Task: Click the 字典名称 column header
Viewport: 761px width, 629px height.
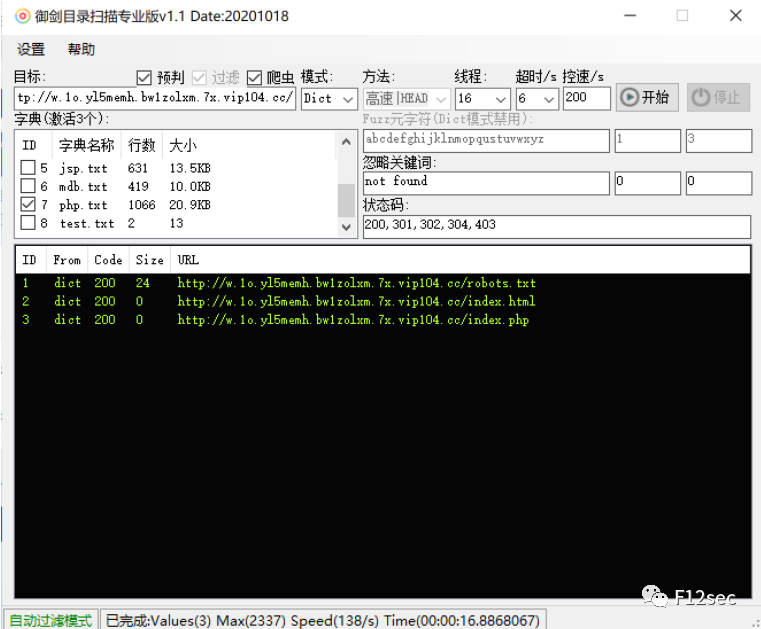Action: 86,145
